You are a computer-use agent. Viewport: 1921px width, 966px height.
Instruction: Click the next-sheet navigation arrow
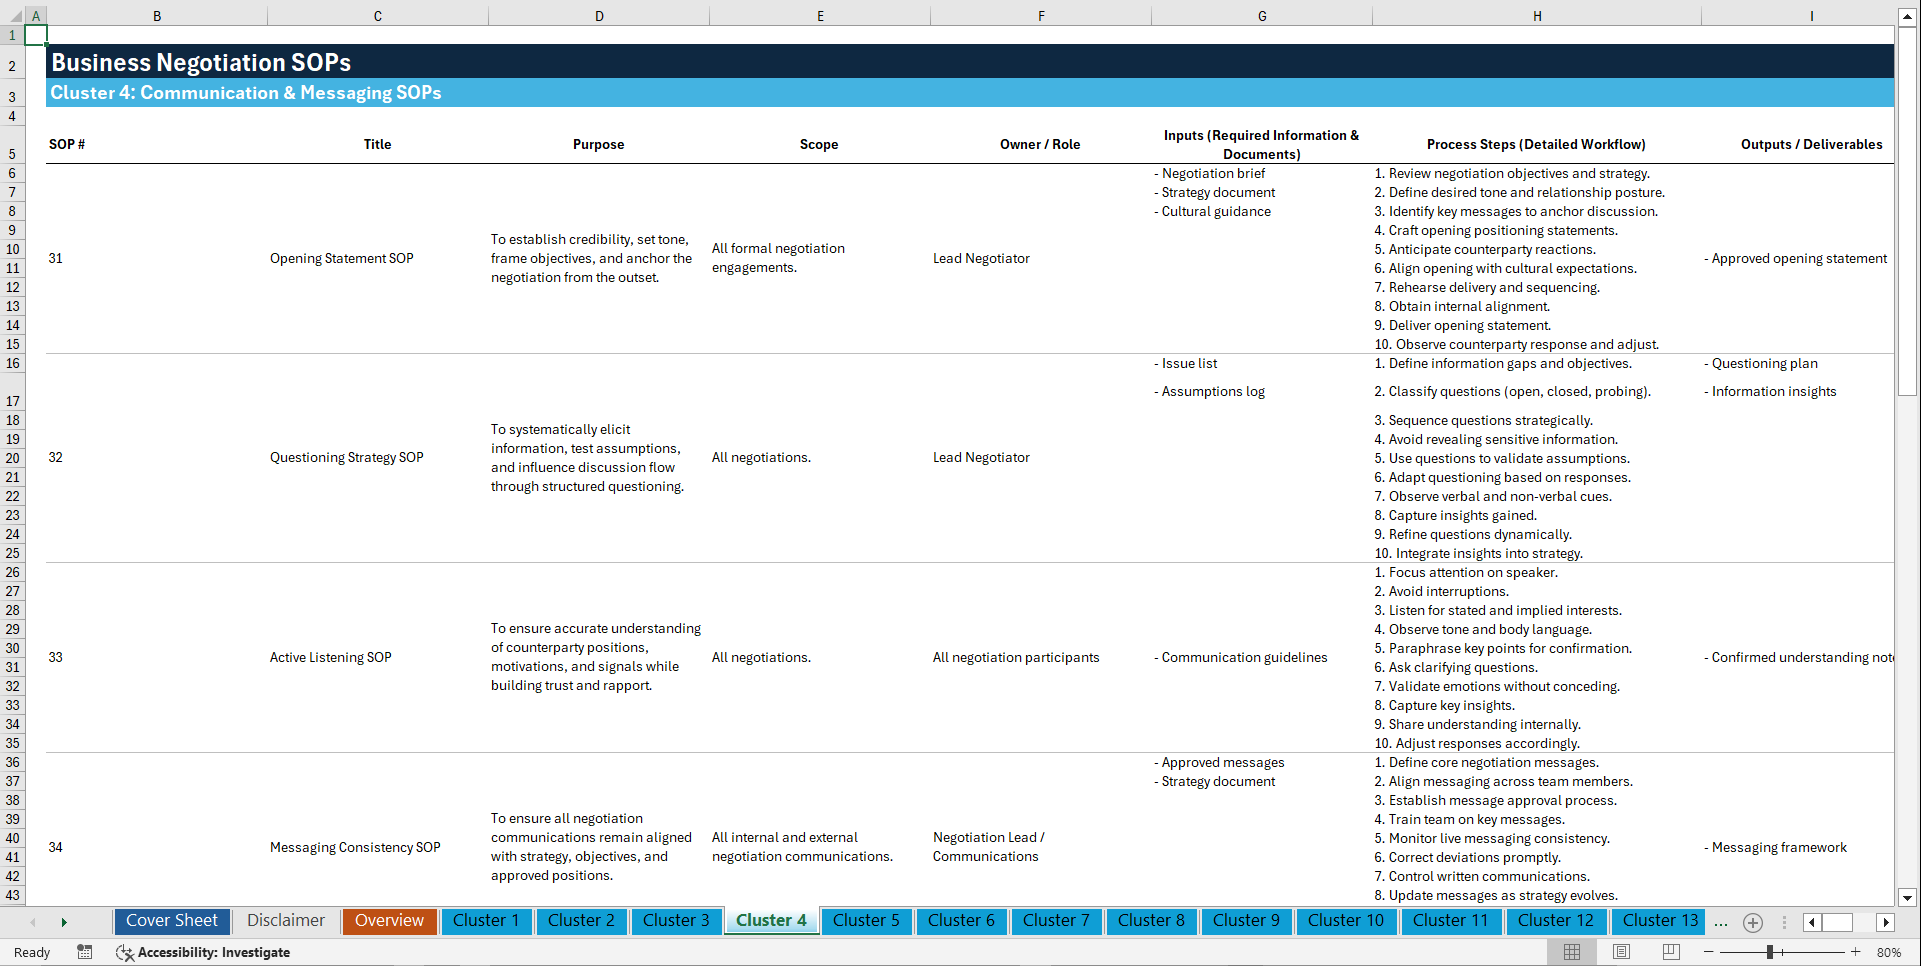[64, 922]
